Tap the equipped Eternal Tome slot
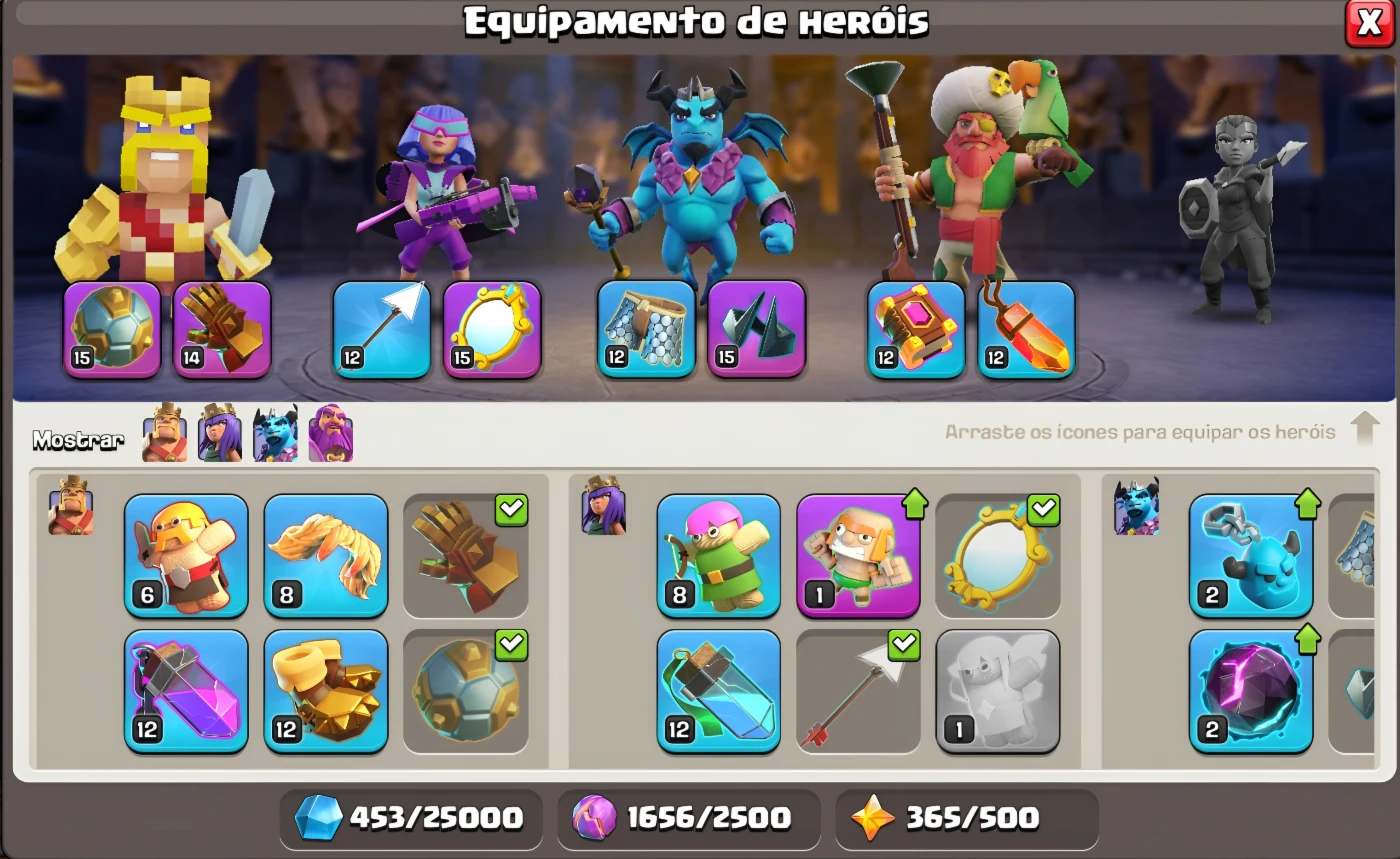The height and width of the screenshot is (859, 1400). [916, 329]
